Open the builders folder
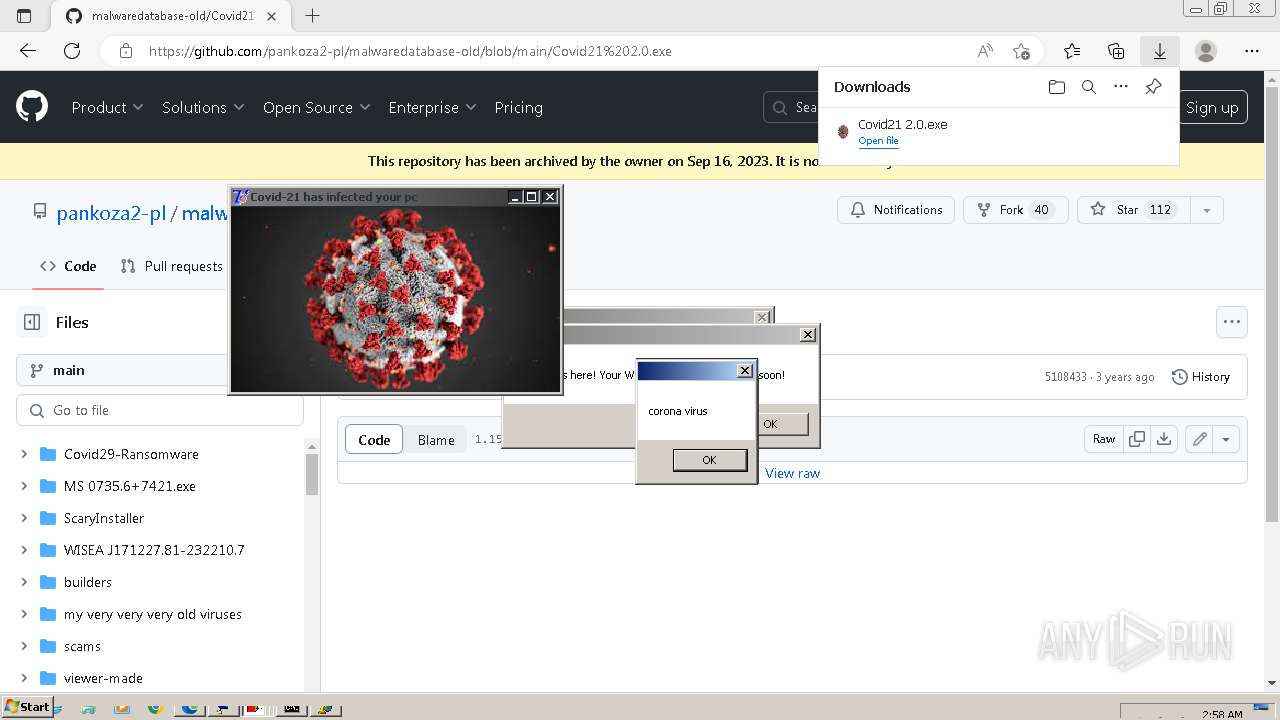This screenshot has height=720, width=1280. [88, 582]
